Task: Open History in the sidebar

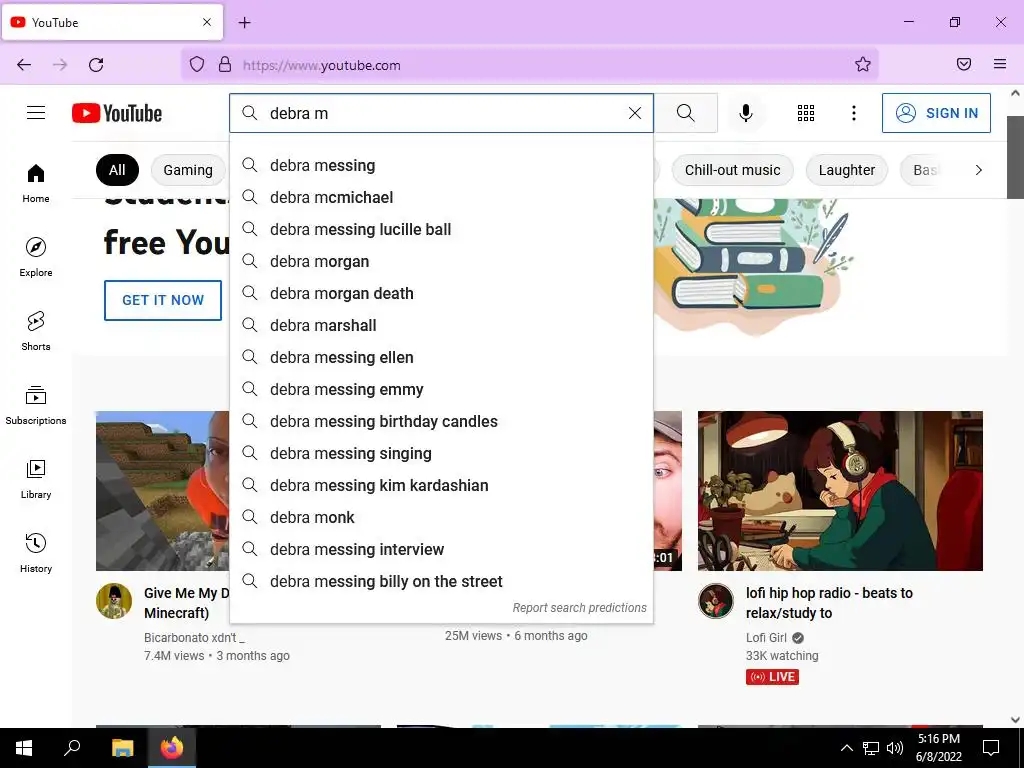Action: click(x=36, y=553)
